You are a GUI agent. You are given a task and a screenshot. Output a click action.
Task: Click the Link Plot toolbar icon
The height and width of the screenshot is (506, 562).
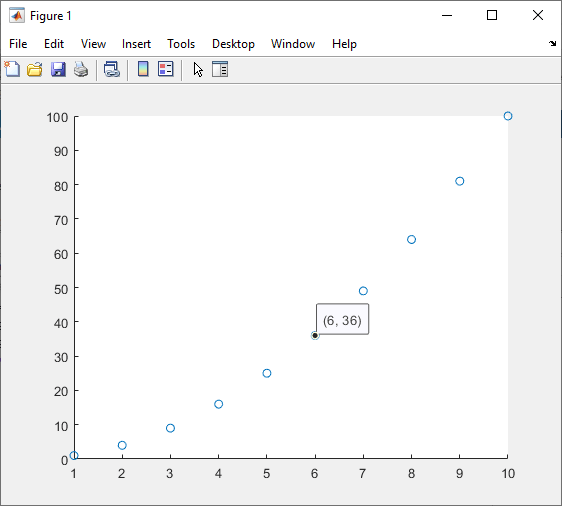coord(112,69)
